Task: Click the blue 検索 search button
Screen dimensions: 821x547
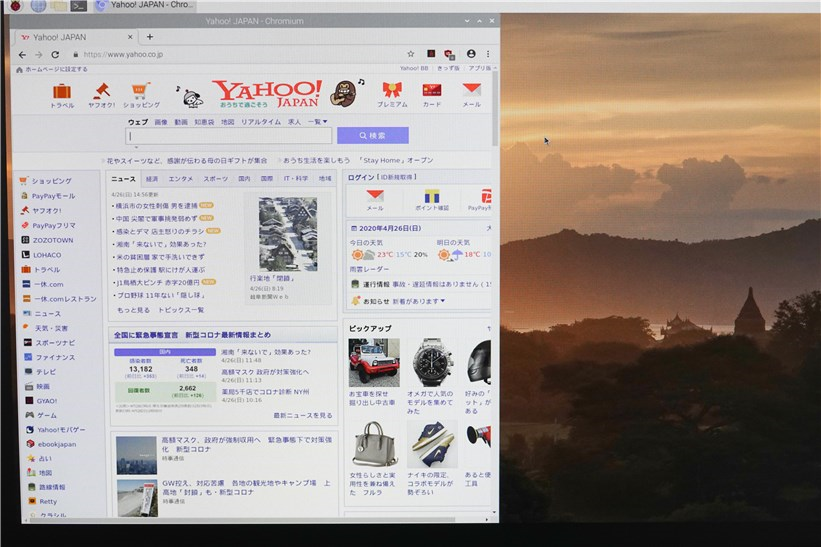Action: [x=373, y=136]
